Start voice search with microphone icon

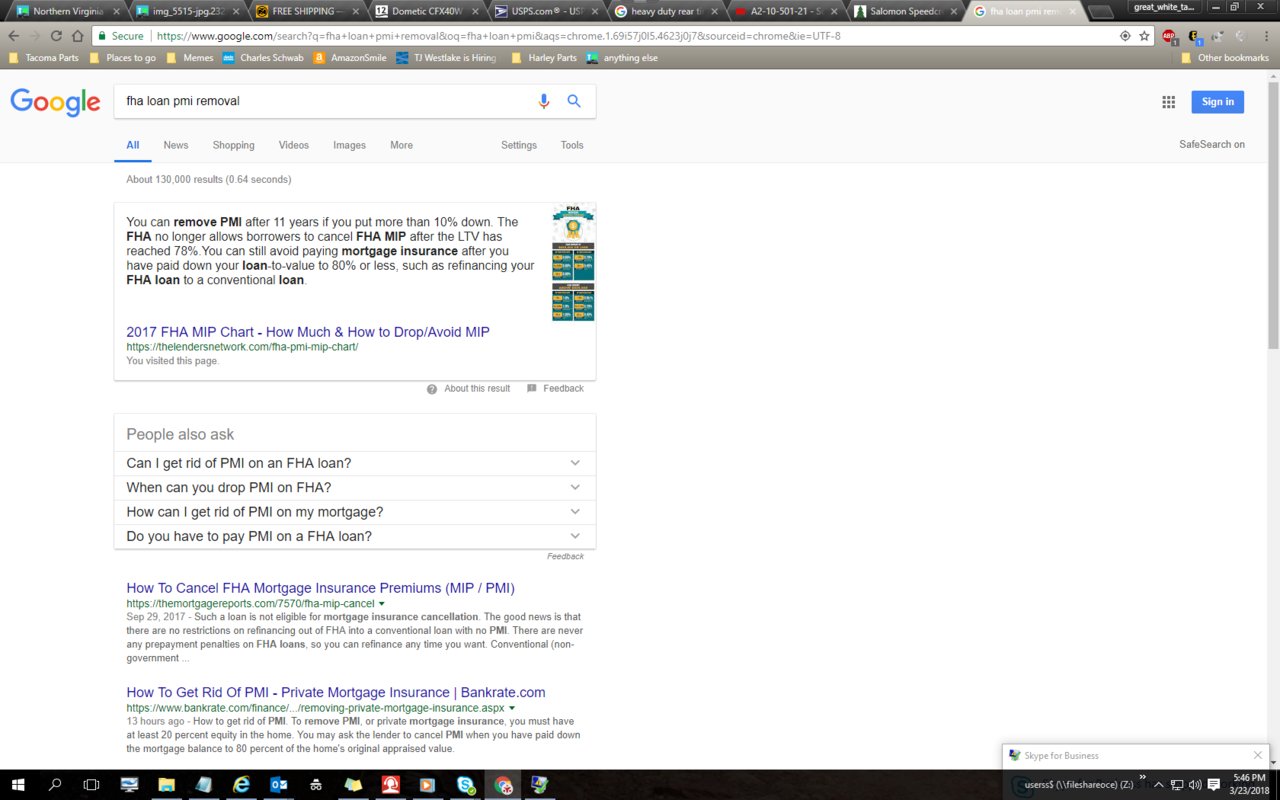click(x=544, y=101)
